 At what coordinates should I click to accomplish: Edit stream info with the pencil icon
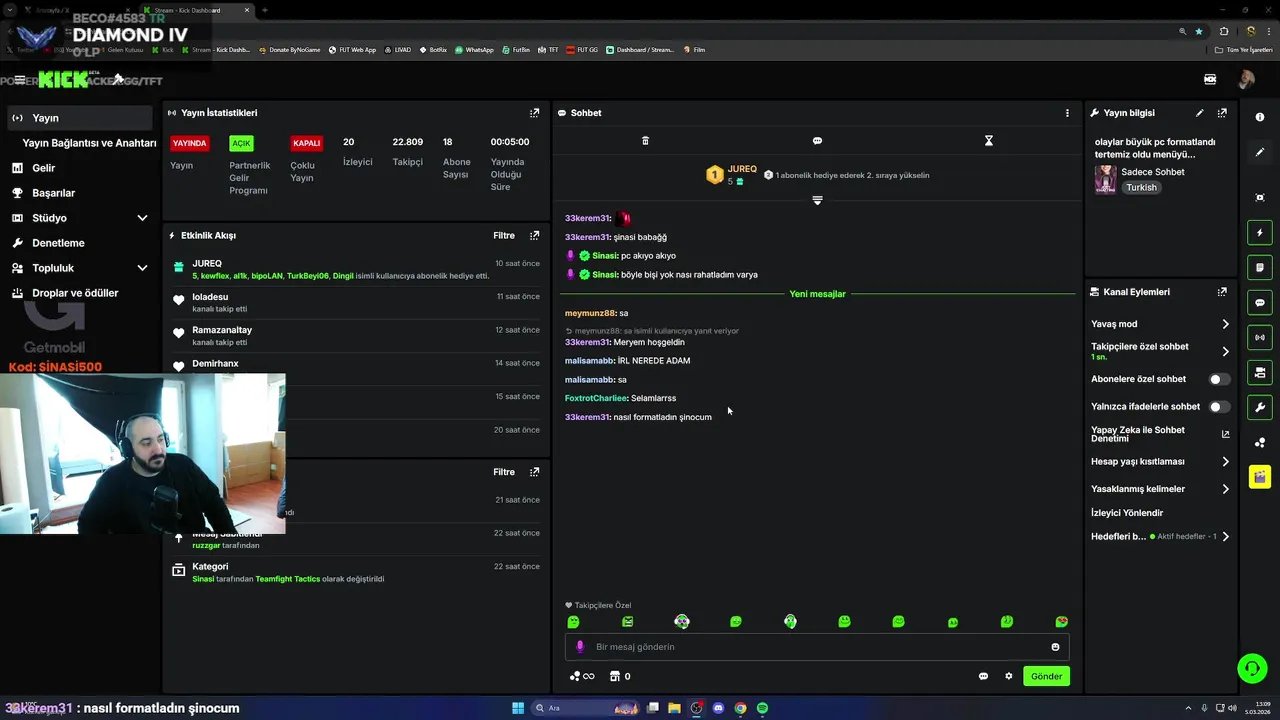(1200, 113)
